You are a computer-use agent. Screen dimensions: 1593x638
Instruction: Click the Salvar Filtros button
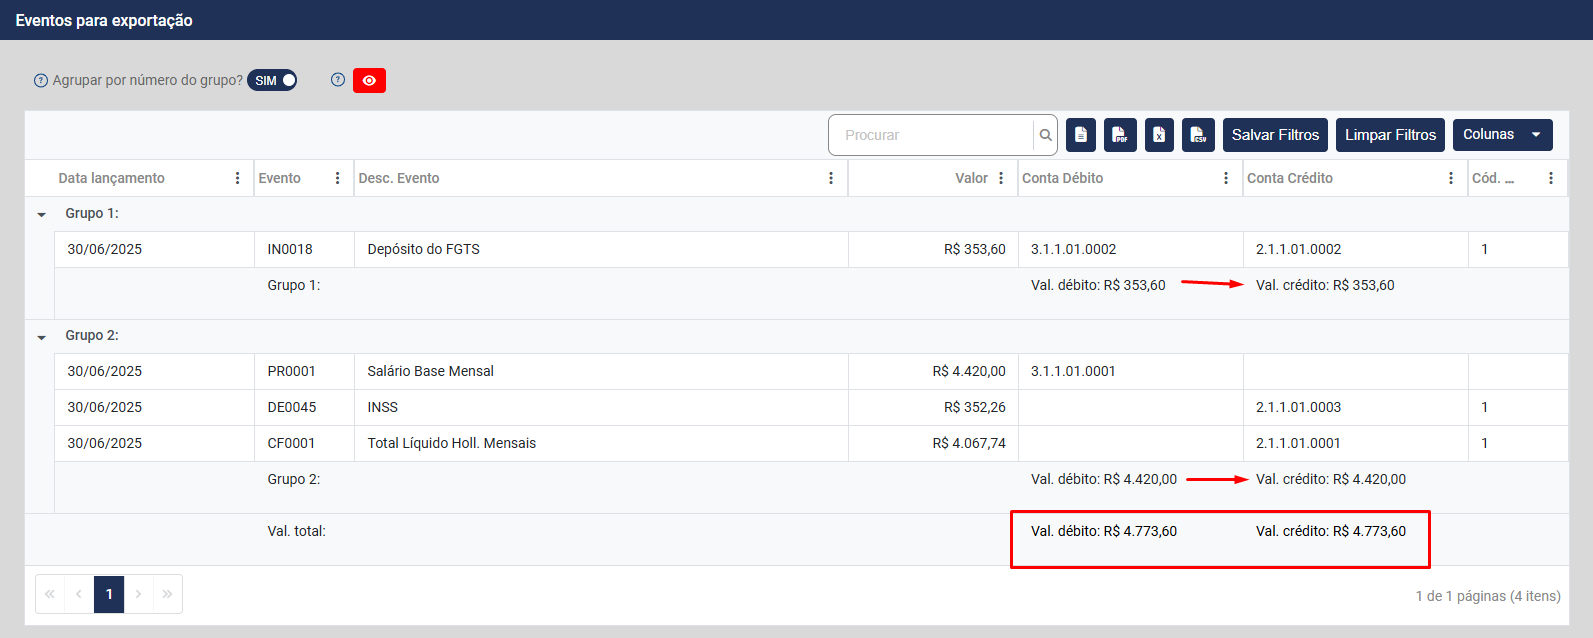click(1275, 135)
